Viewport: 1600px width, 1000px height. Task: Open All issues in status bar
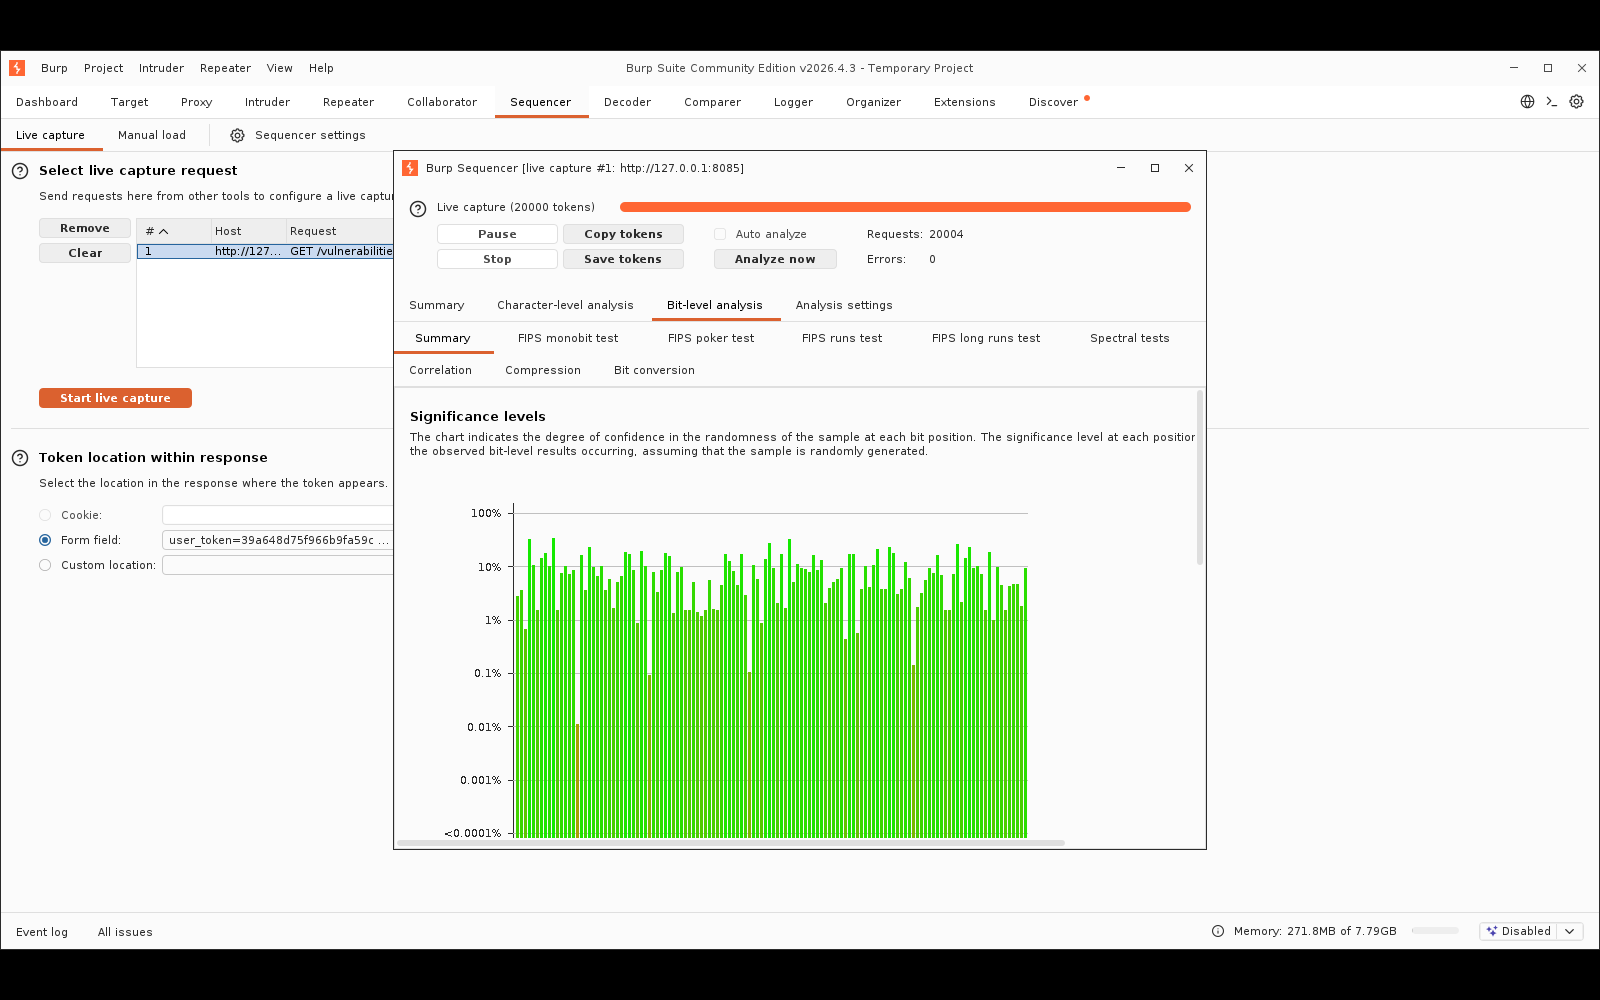125,932
